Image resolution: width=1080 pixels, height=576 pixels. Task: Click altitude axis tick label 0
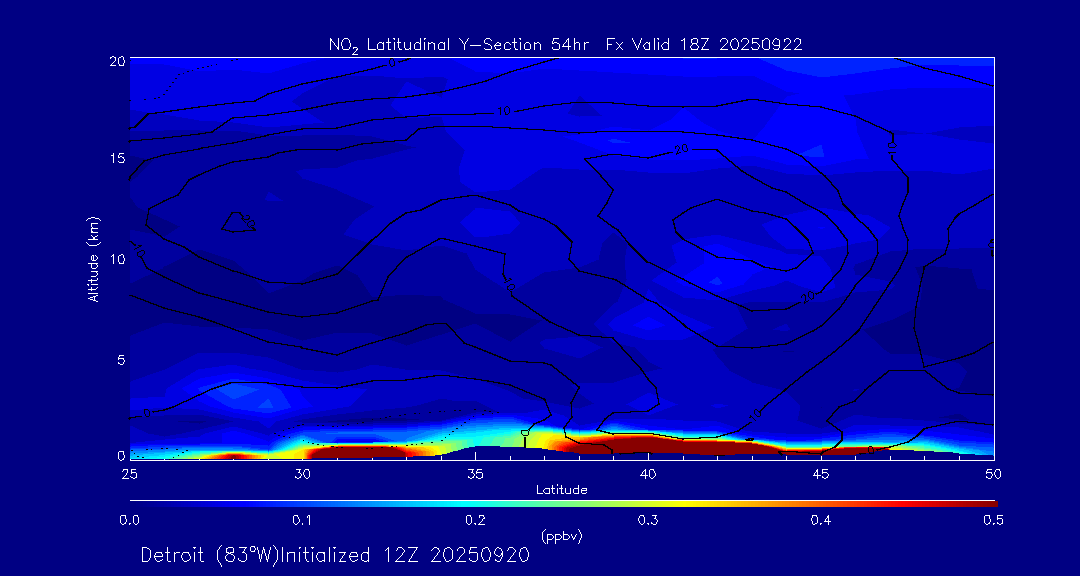(121, 455)
